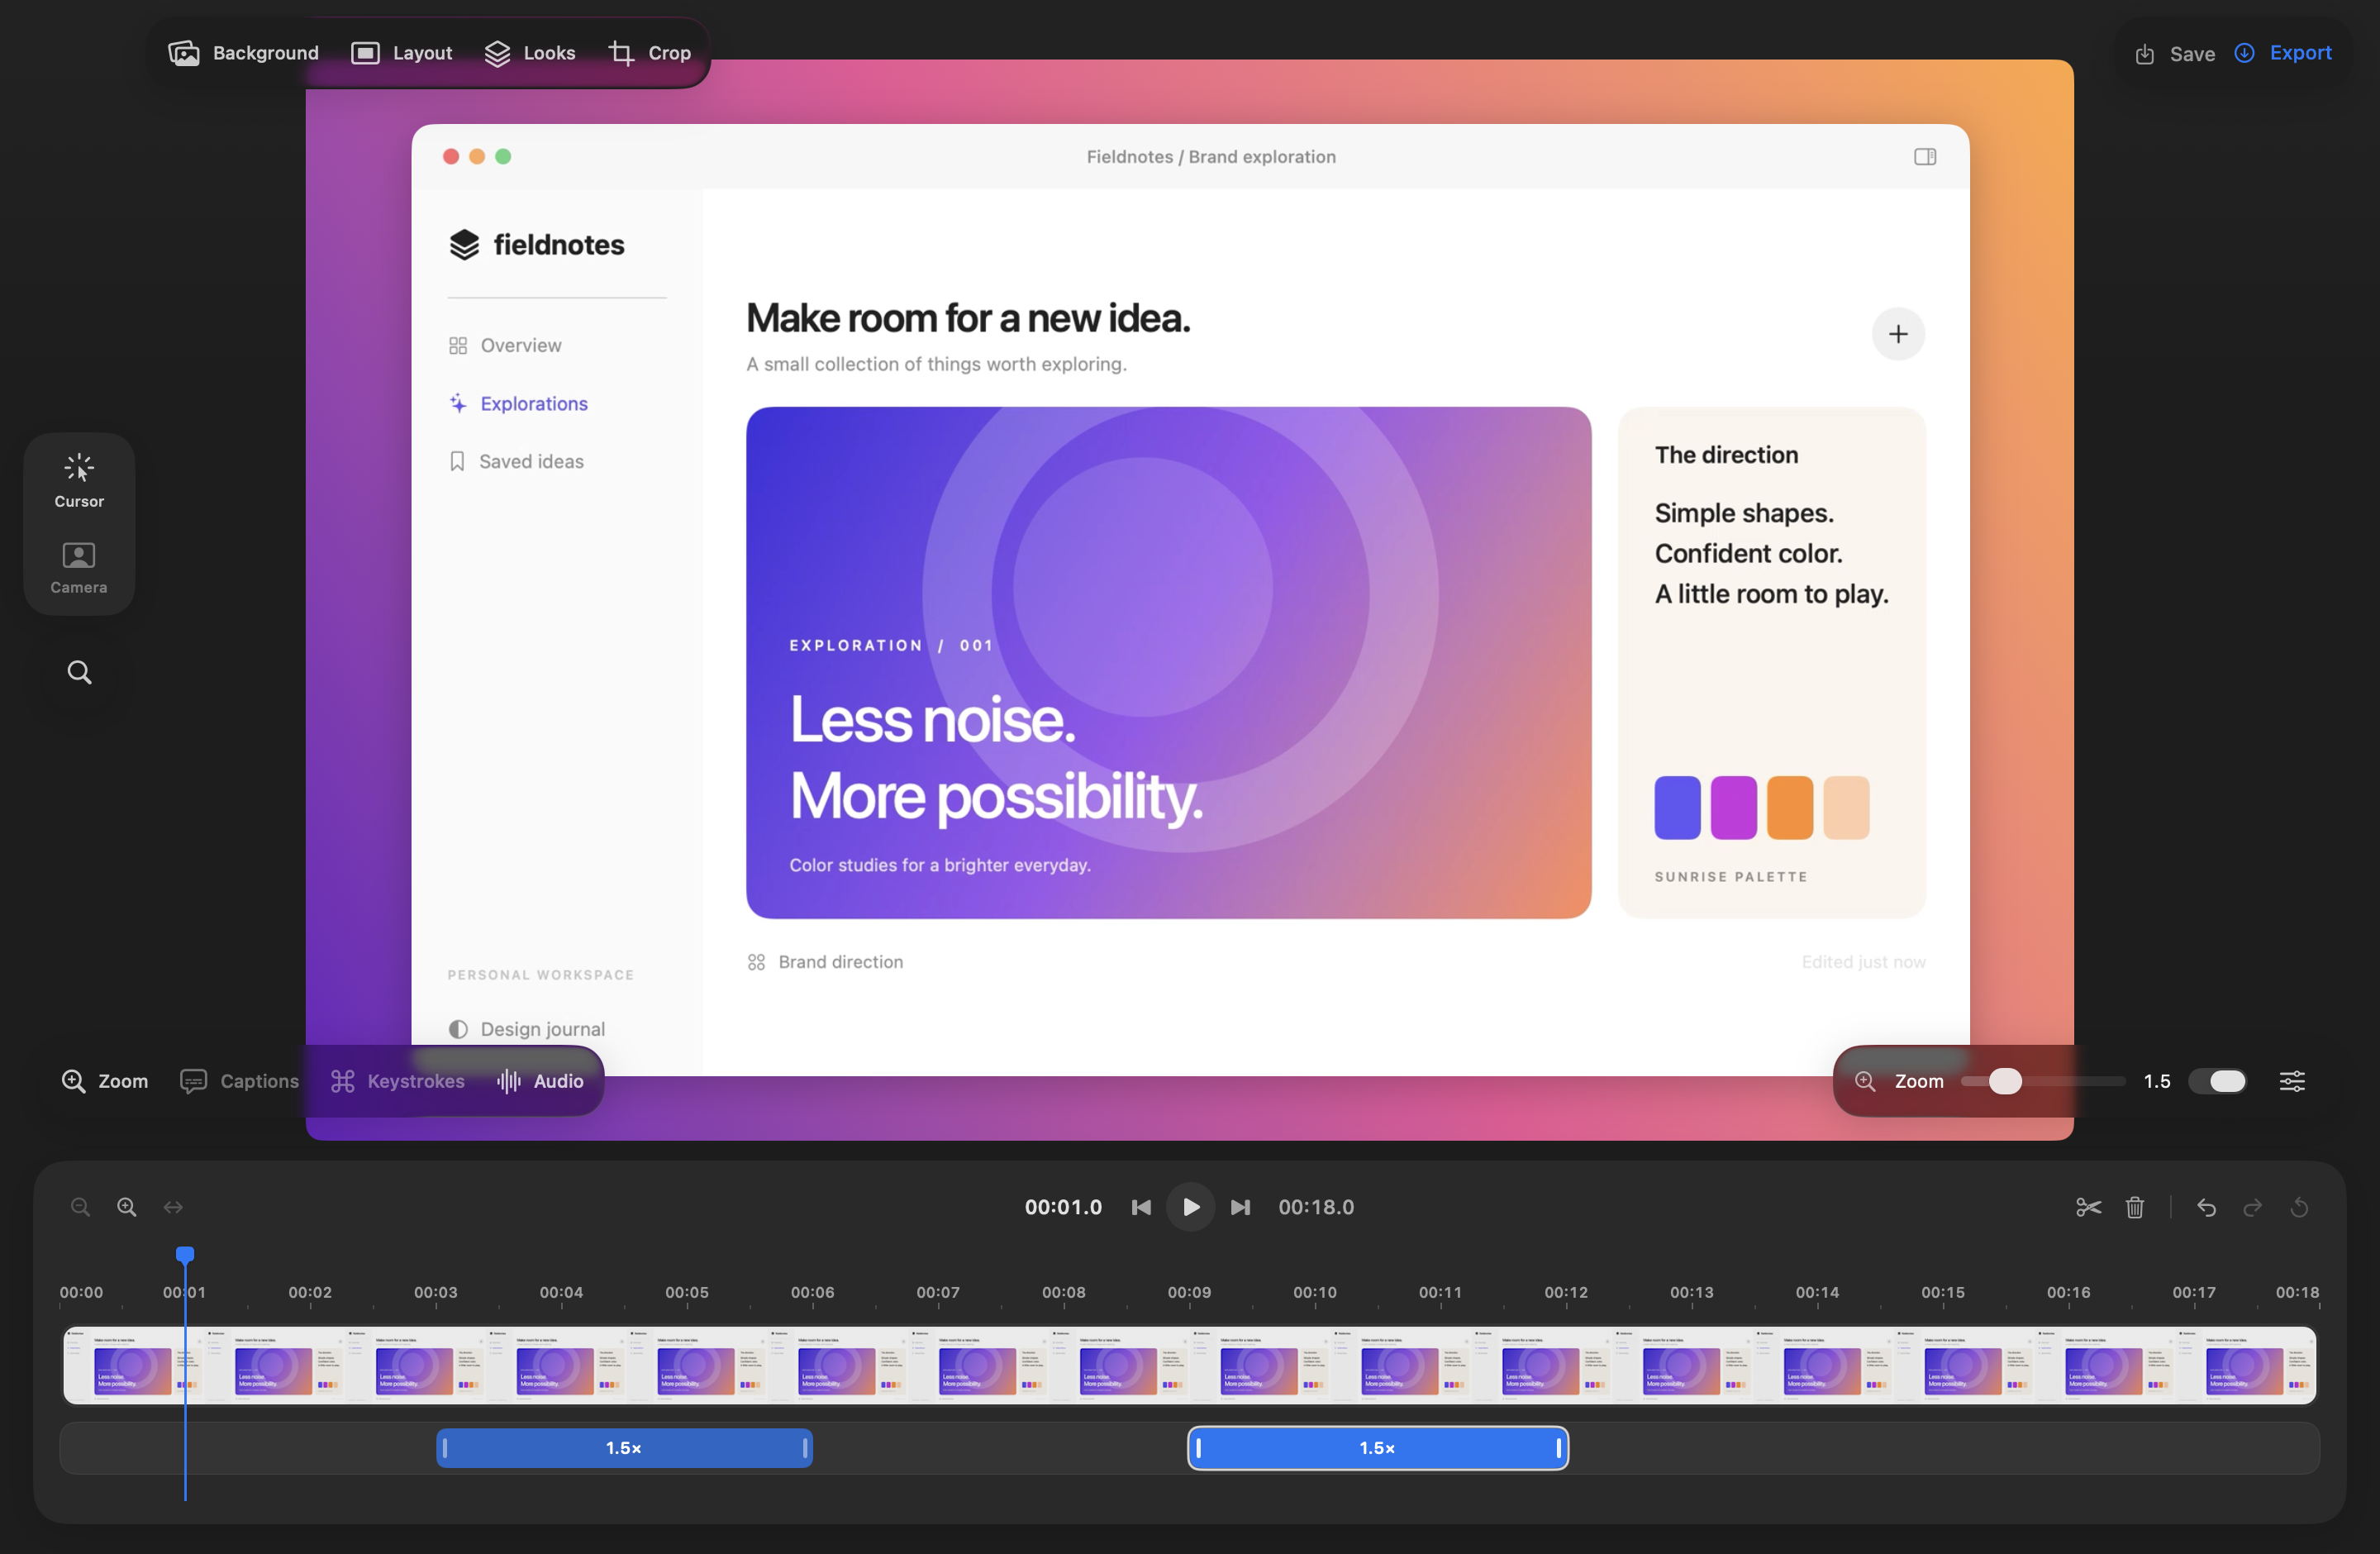The image size is (2380, 1554).
Task: Click the Brand direction label
Action: click(840, 962)
